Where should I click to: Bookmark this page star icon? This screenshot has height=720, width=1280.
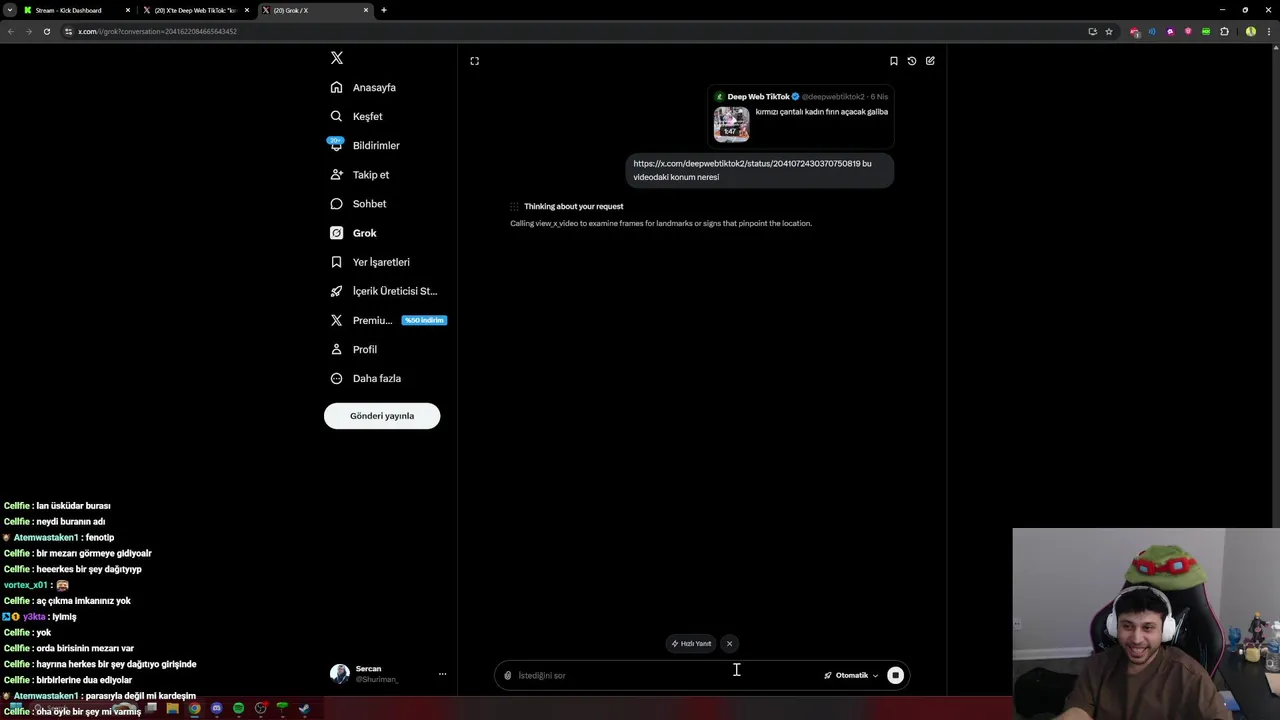tap(1109, 31)
